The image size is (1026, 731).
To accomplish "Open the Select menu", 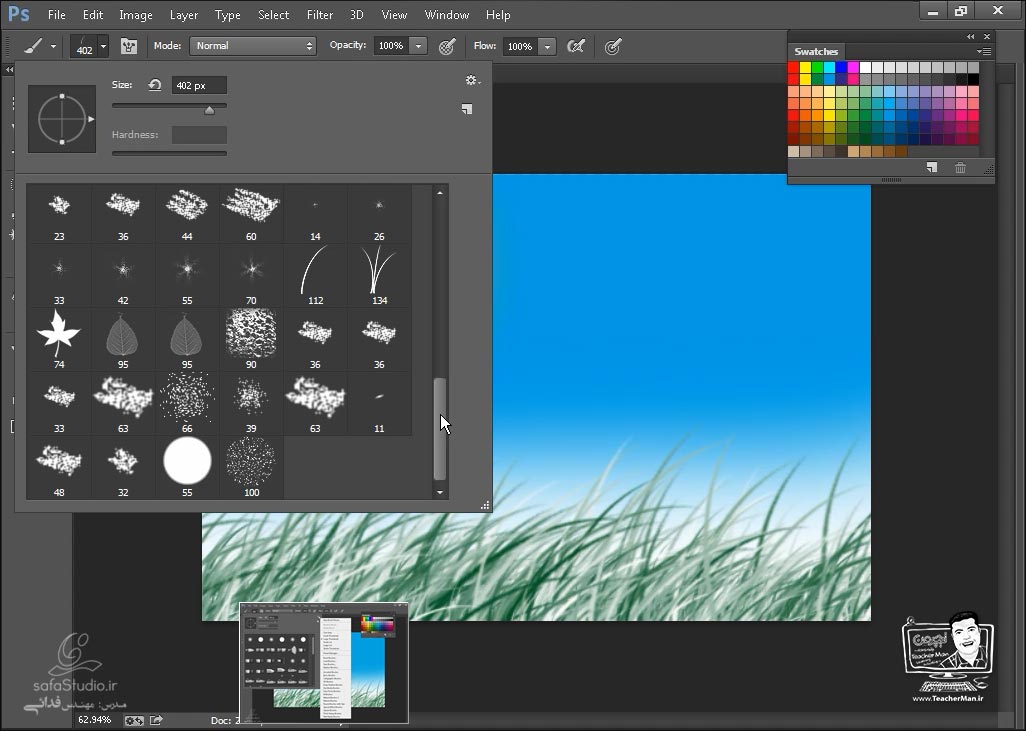I will pos(274,14).
